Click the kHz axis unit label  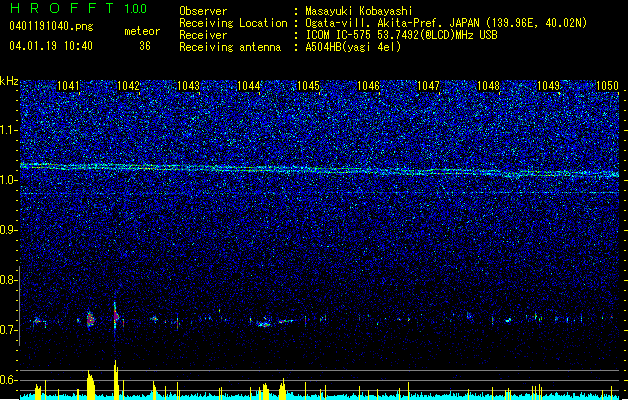point(9,81)
